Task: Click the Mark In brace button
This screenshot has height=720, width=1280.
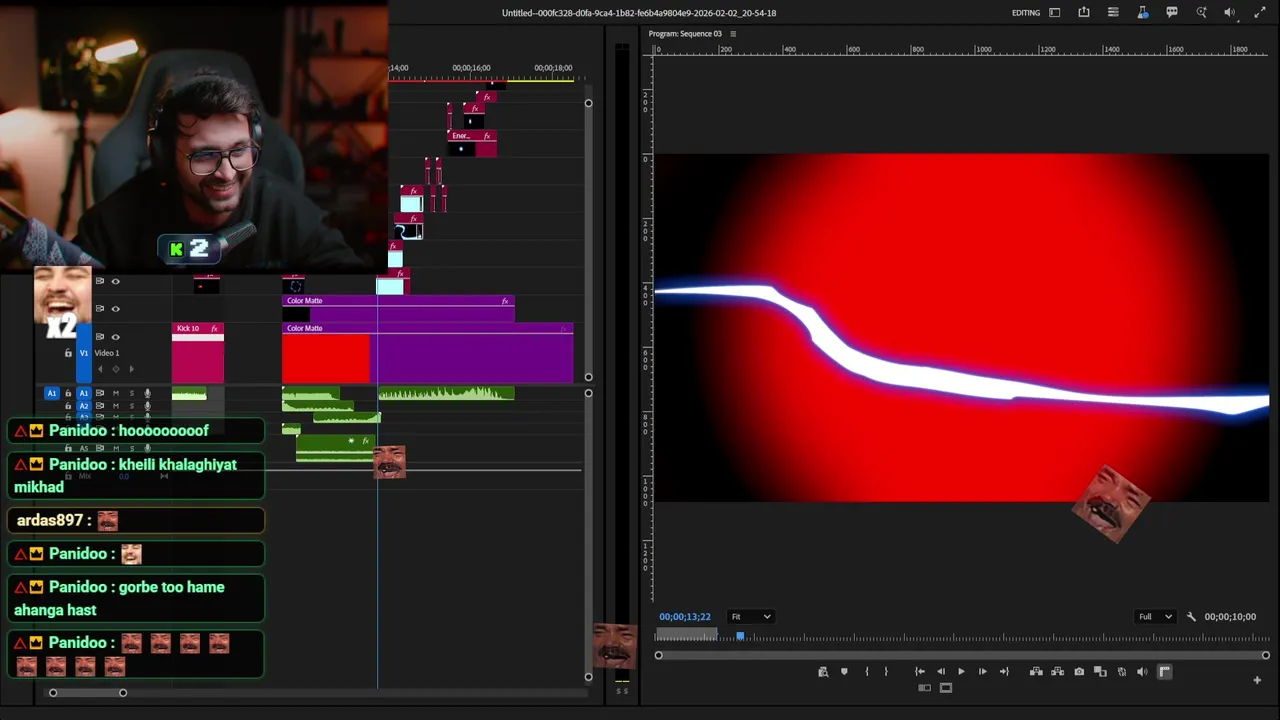Action: [866, 672]
